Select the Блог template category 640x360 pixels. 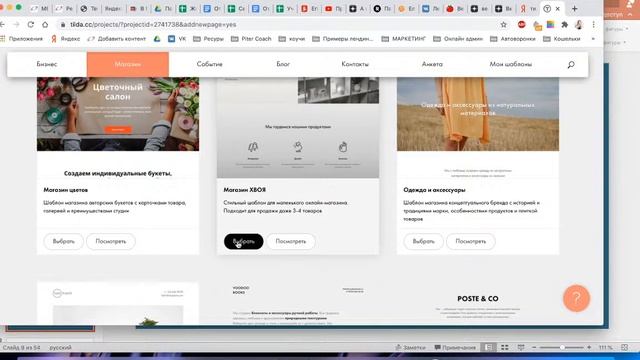pyautogui.click(x=283, y=64)
